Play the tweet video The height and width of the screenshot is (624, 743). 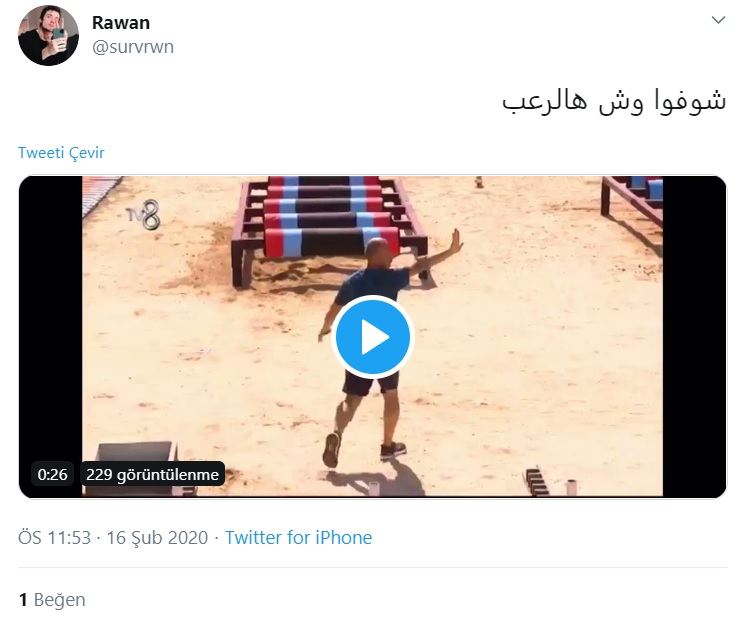[372, 337]
